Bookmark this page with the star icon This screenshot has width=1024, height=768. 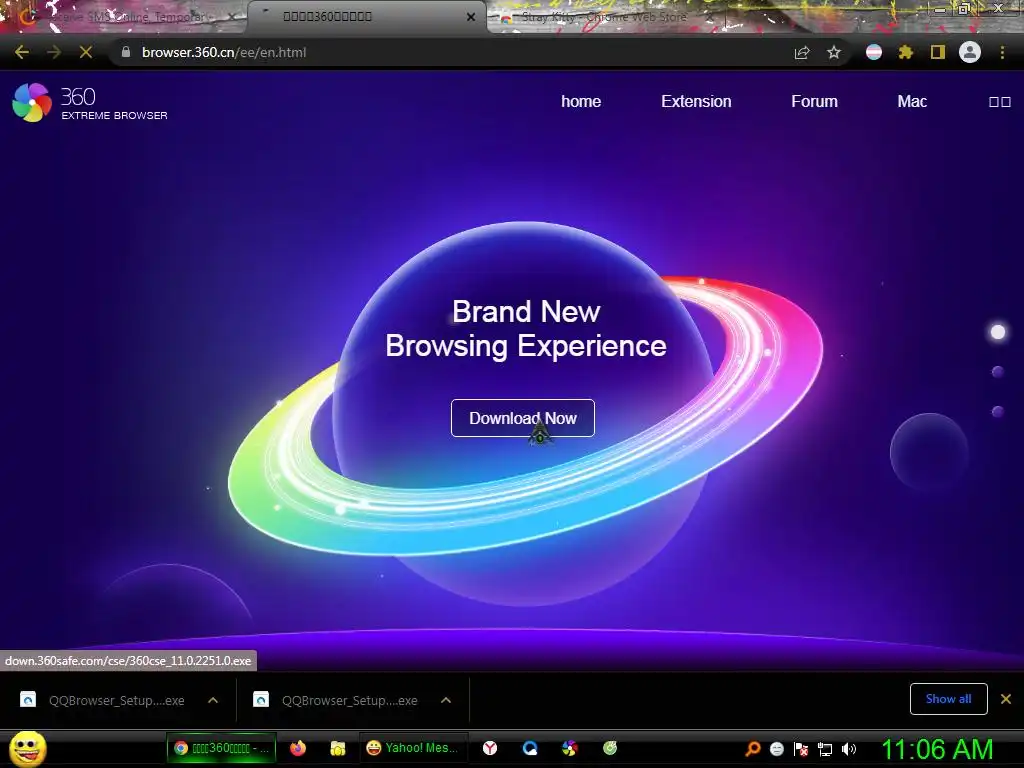pyautogui.click(x=834, y=52)
